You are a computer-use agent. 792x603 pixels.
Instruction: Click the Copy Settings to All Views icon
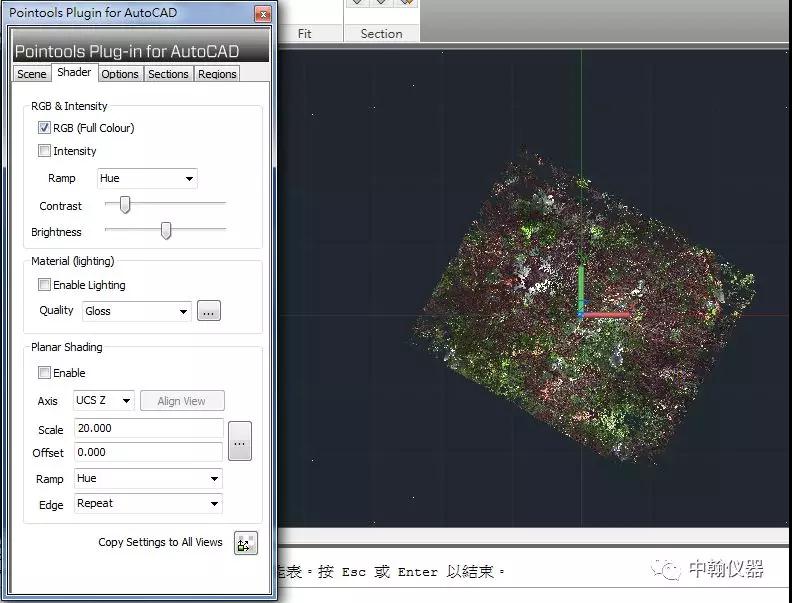click(245, 543)
